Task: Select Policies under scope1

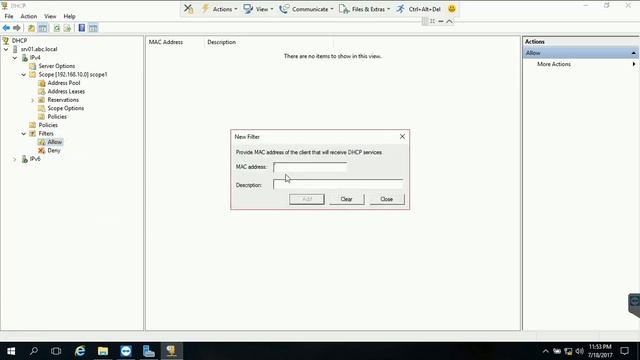Action: tap(57, 117)
